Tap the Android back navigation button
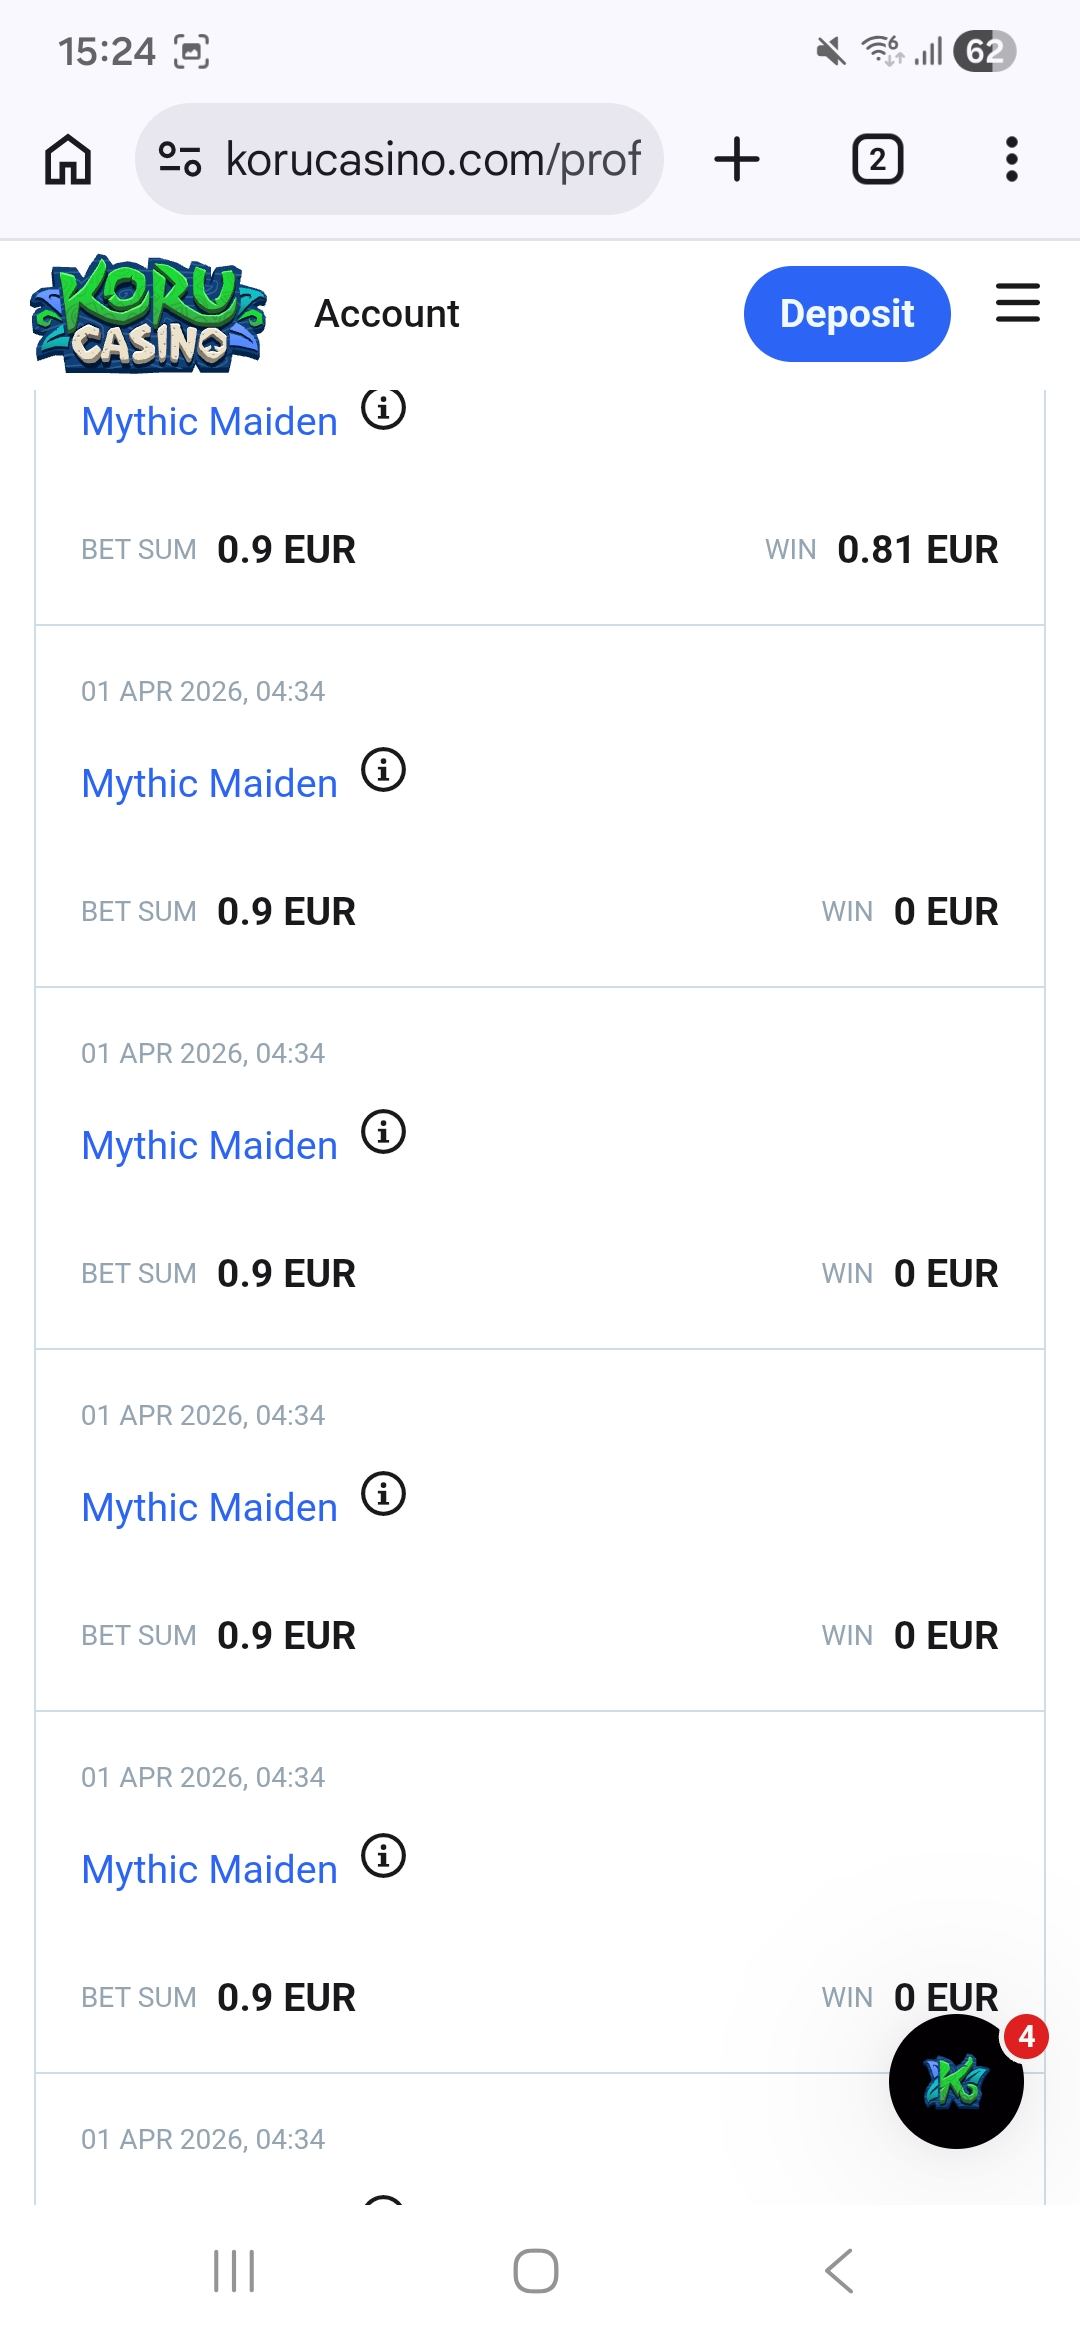The width and height of the screenshot is (1080, 2340). pos(839,2271)
